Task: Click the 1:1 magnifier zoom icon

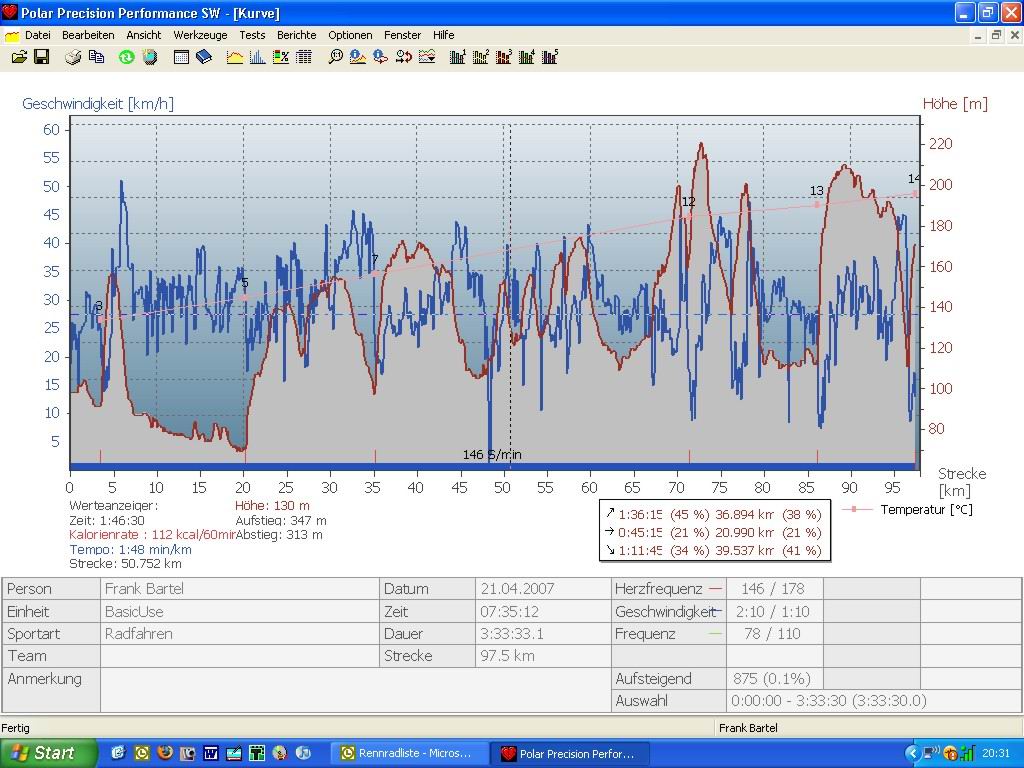Action: click(336, 57)
